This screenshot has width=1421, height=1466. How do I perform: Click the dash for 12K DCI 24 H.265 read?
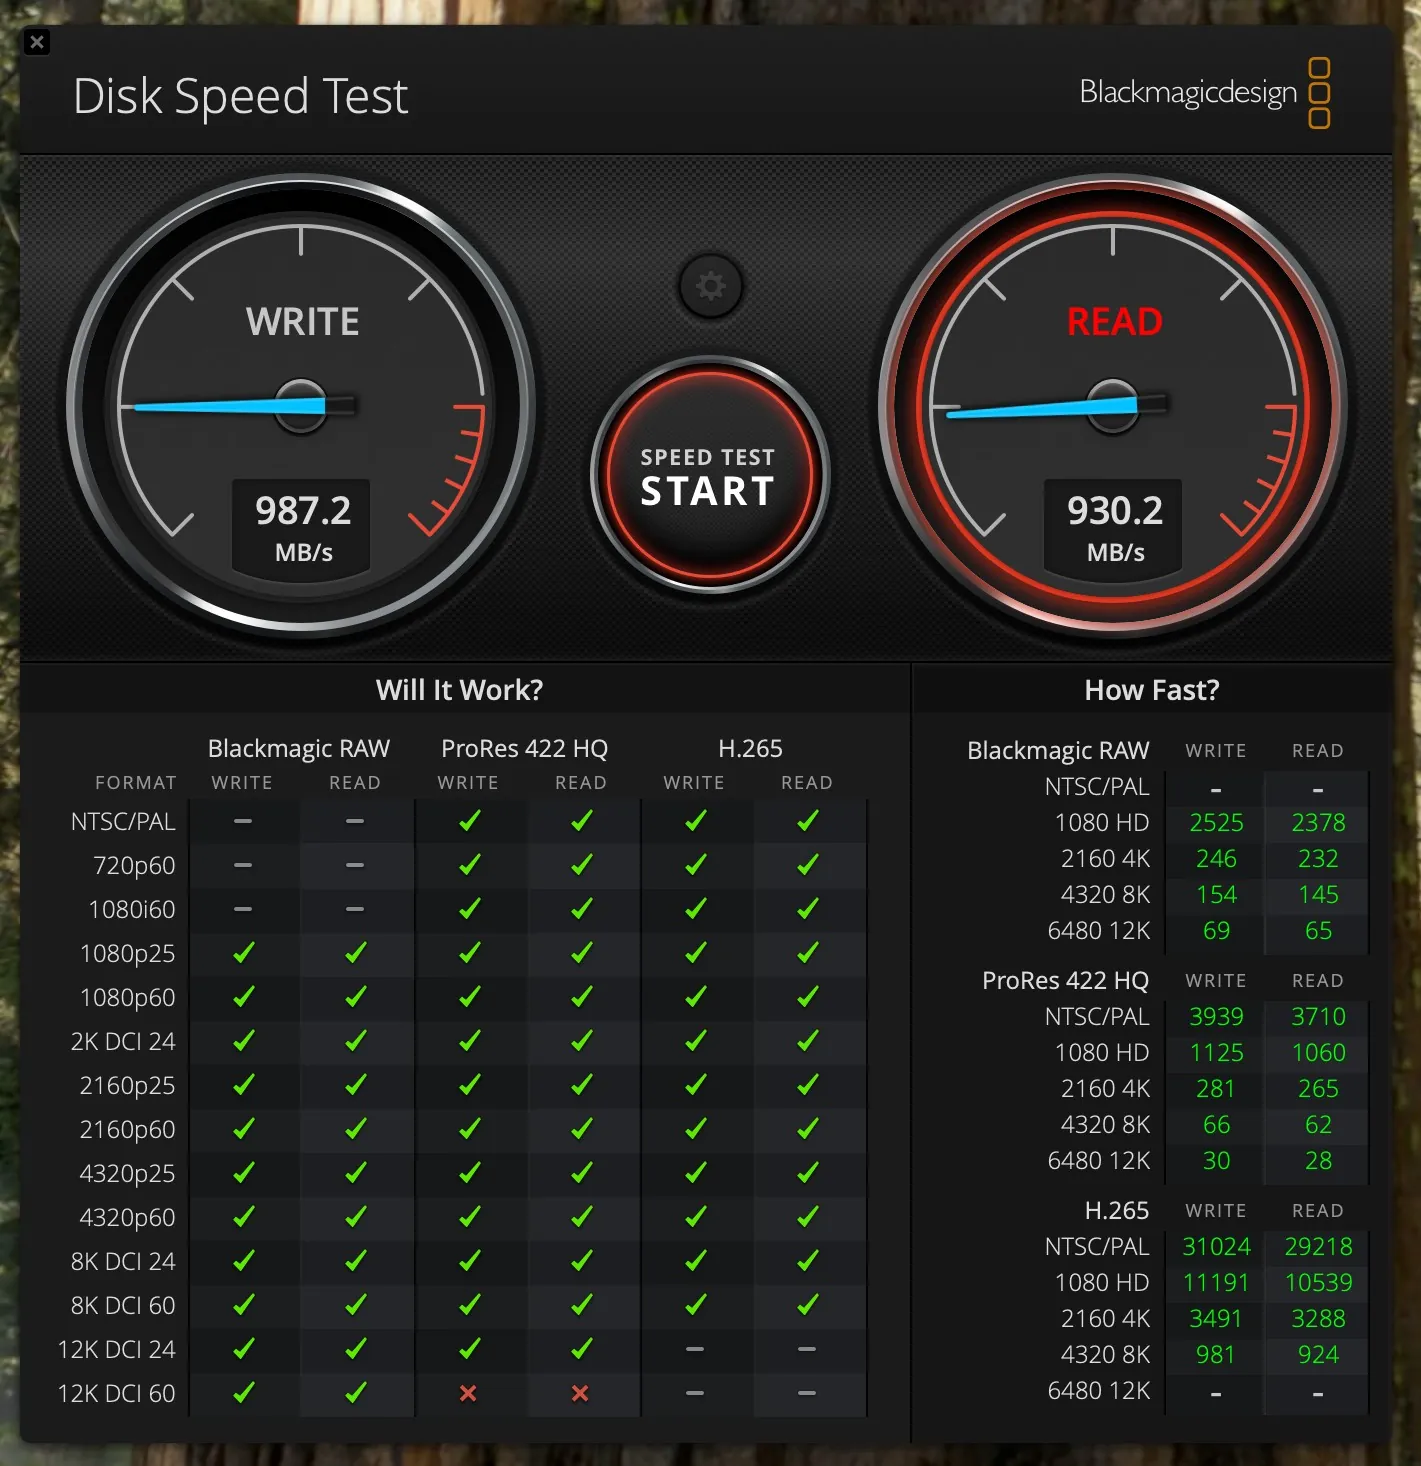[x=806, y=1349]
